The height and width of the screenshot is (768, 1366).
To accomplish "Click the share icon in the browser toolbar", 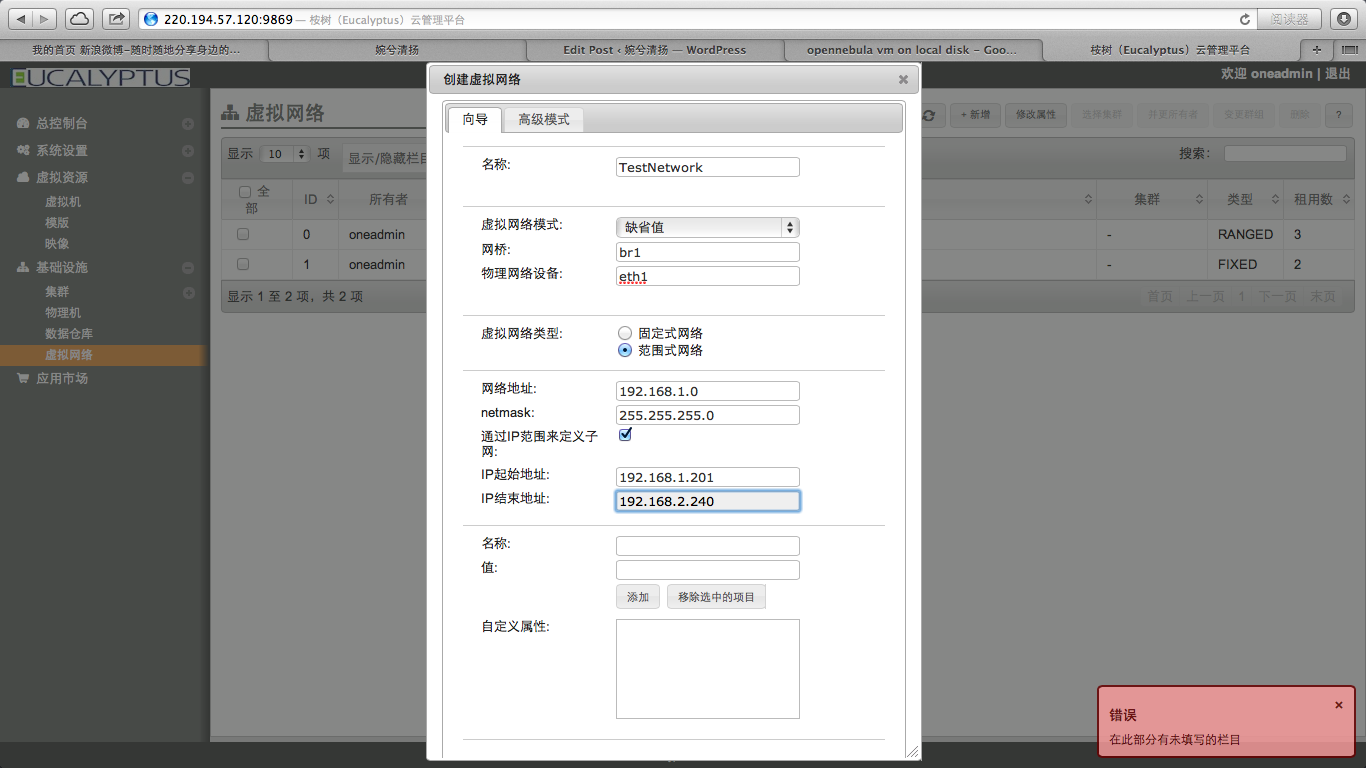I will click(116, 19).
